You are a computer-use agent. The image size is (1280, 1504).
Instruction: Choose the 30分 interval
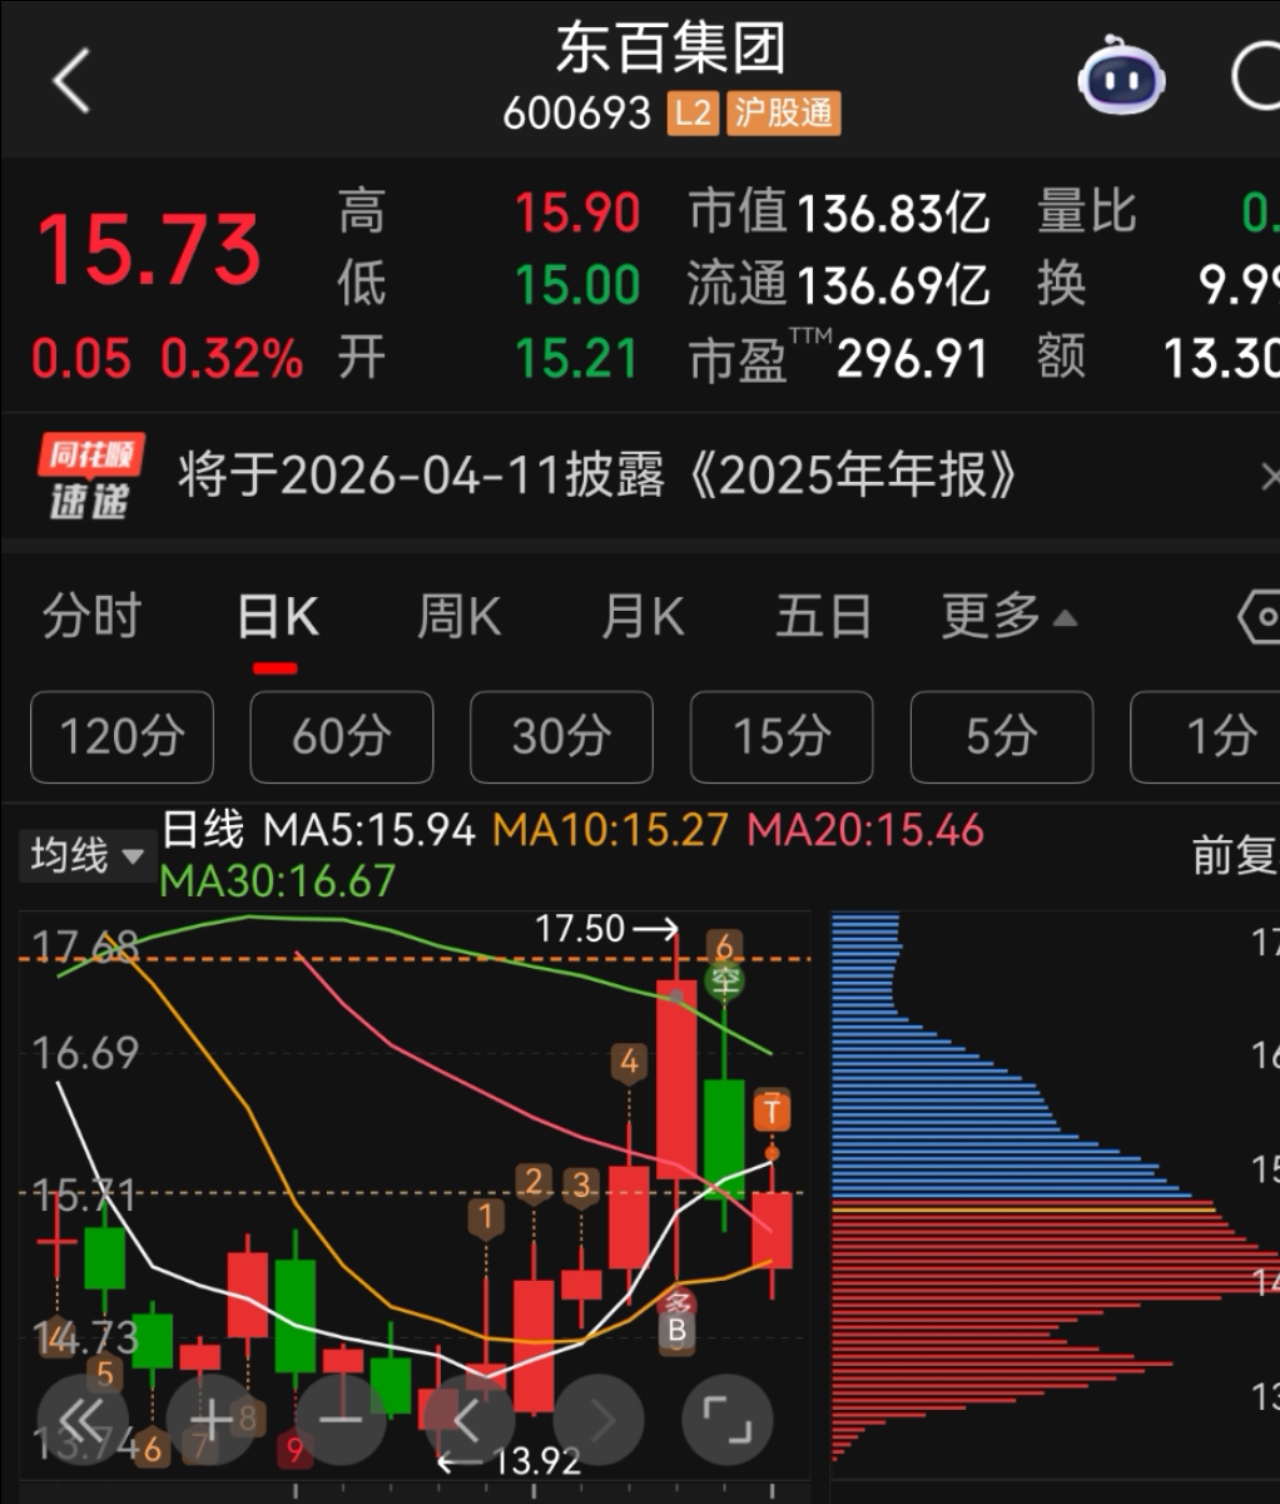point(562,737)
